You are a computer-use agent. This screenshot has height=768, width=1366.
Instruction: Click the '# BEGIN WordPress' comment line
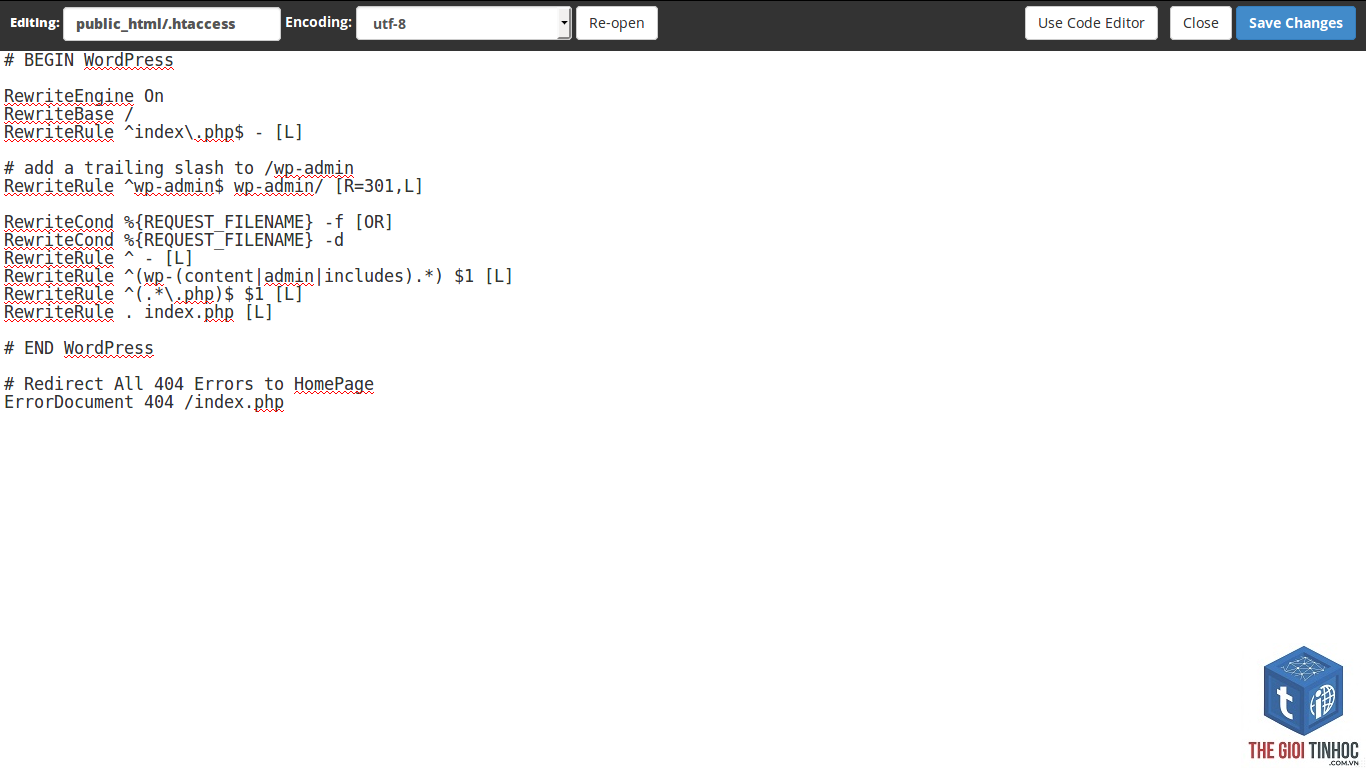pos(89,61)
